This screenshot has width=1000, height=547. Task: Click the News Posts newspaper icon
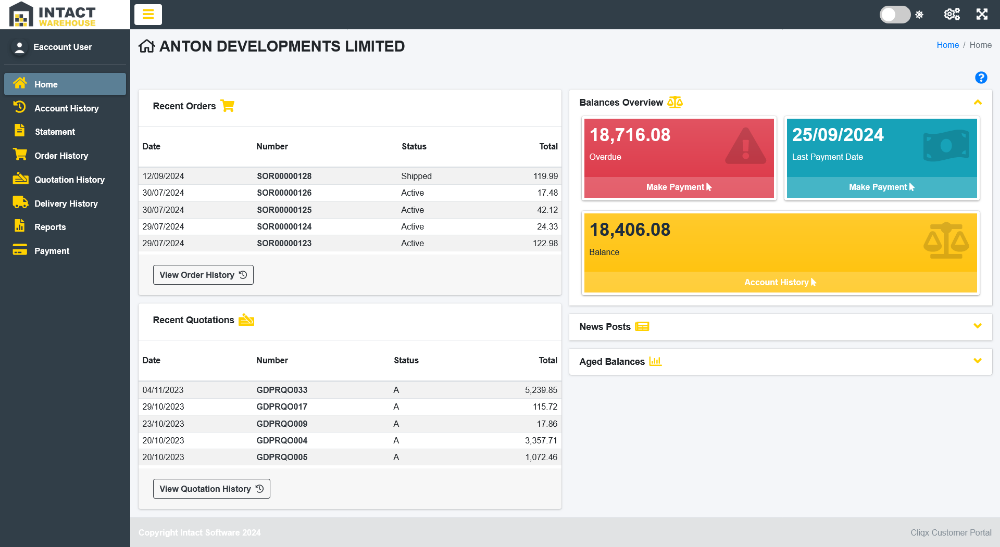tap(642, 326)
